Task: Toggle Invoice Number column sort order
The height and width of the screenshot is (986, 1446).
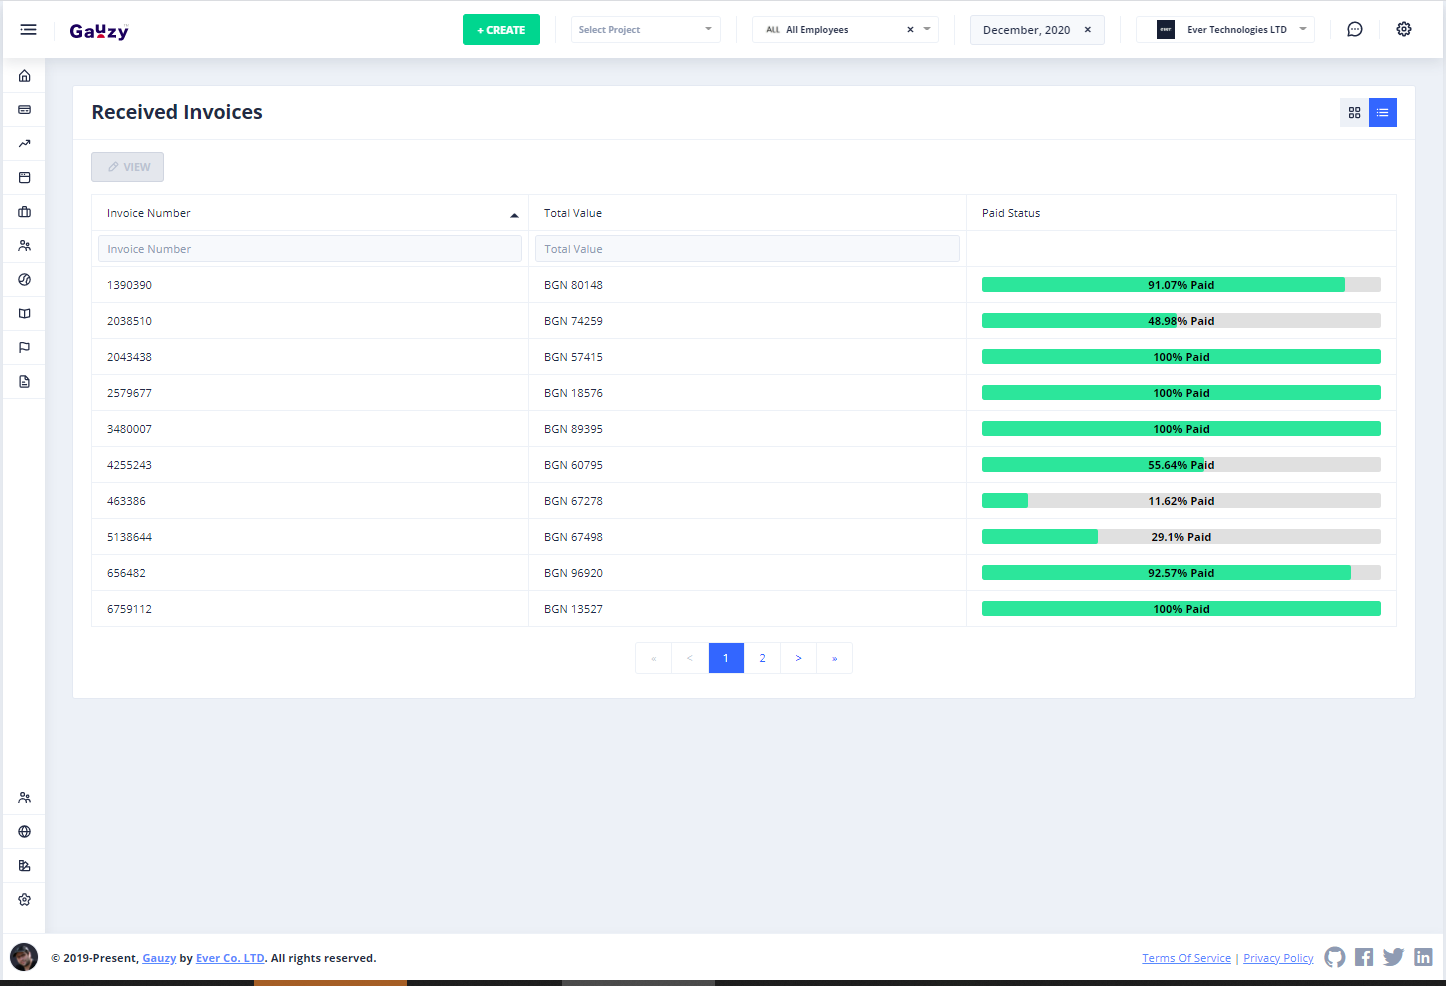Action: coord(310,213)
